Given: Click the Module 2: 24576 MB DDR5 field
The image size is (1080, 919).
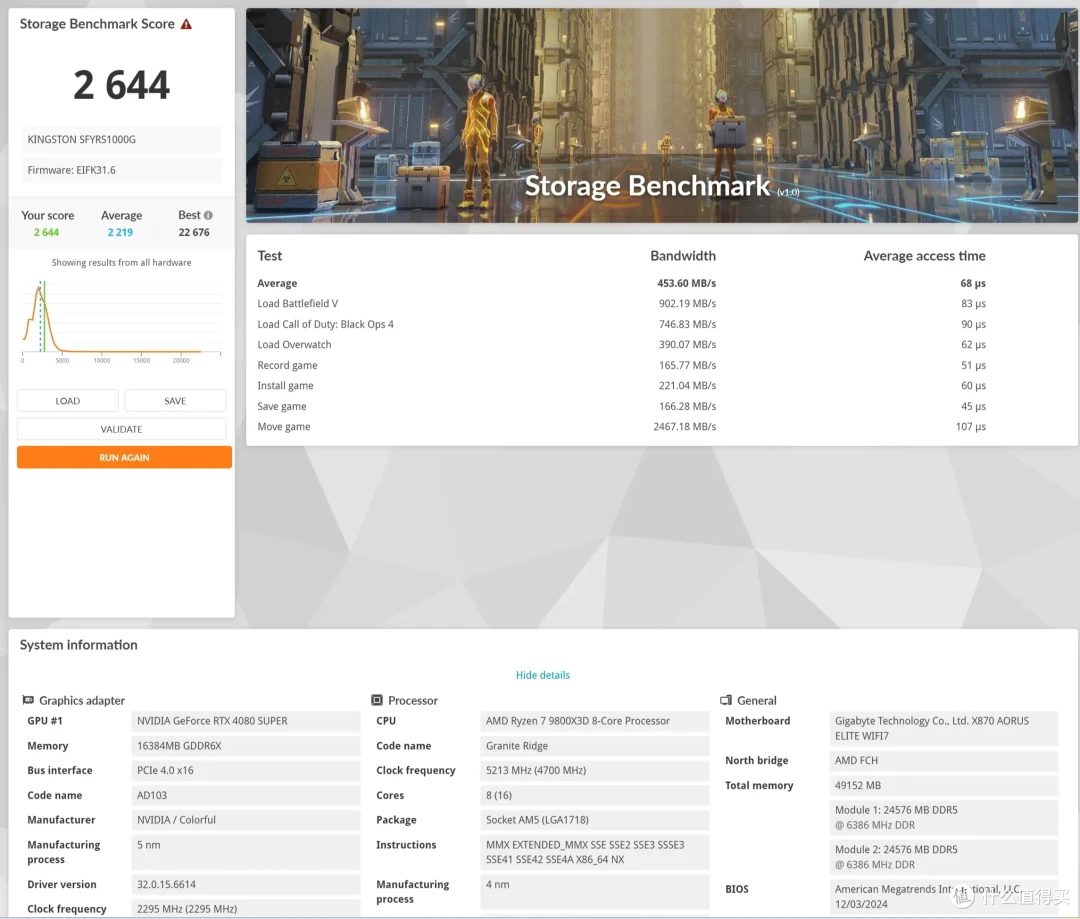Looking at the screenshot, I should coord(944,857).
